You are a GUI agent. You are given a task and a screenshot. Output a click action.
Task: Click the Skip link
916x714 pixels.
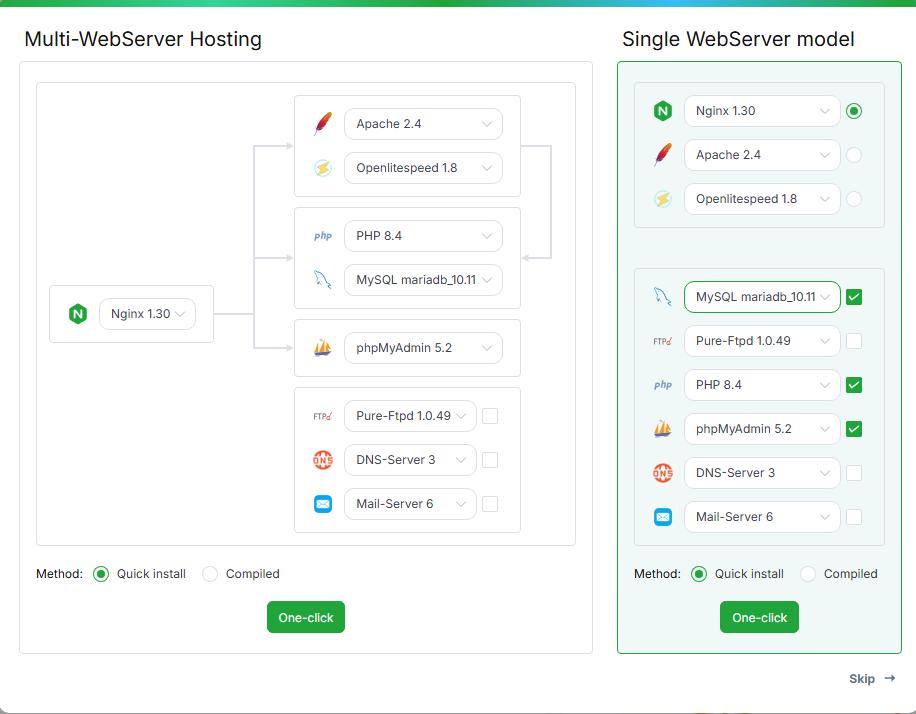pos(872,679)
